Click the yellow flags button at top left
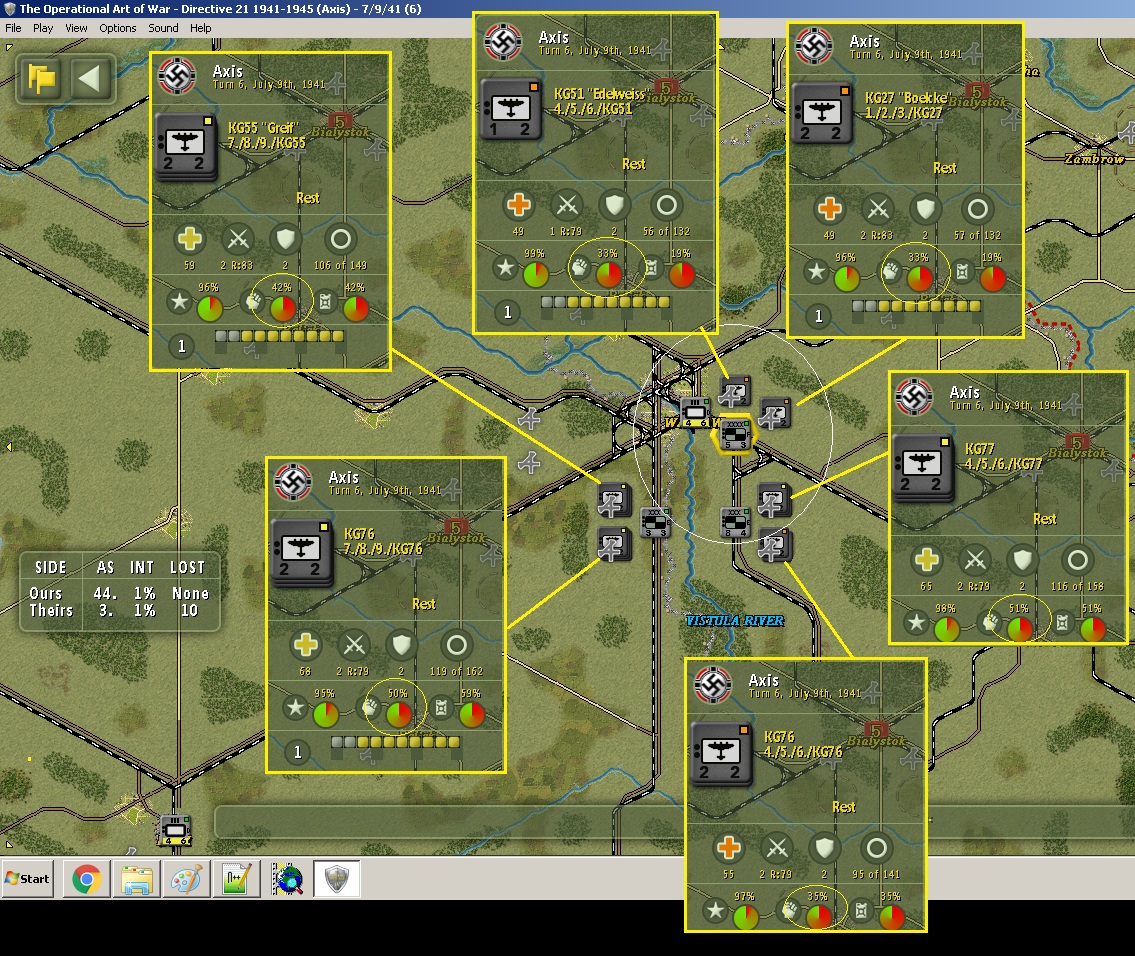The image size is (1135, 956). pyautogui.click(x=41, y=78)
